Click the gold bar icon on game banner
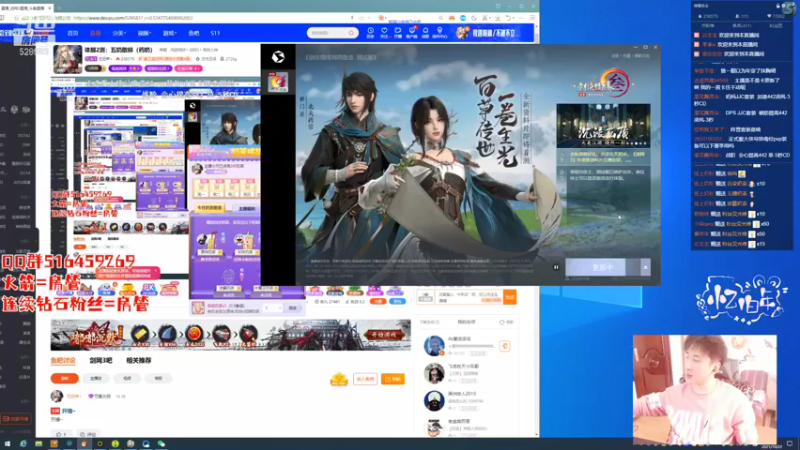The width and height of the screenshot is (800, 450). click(x=140, y=335)
